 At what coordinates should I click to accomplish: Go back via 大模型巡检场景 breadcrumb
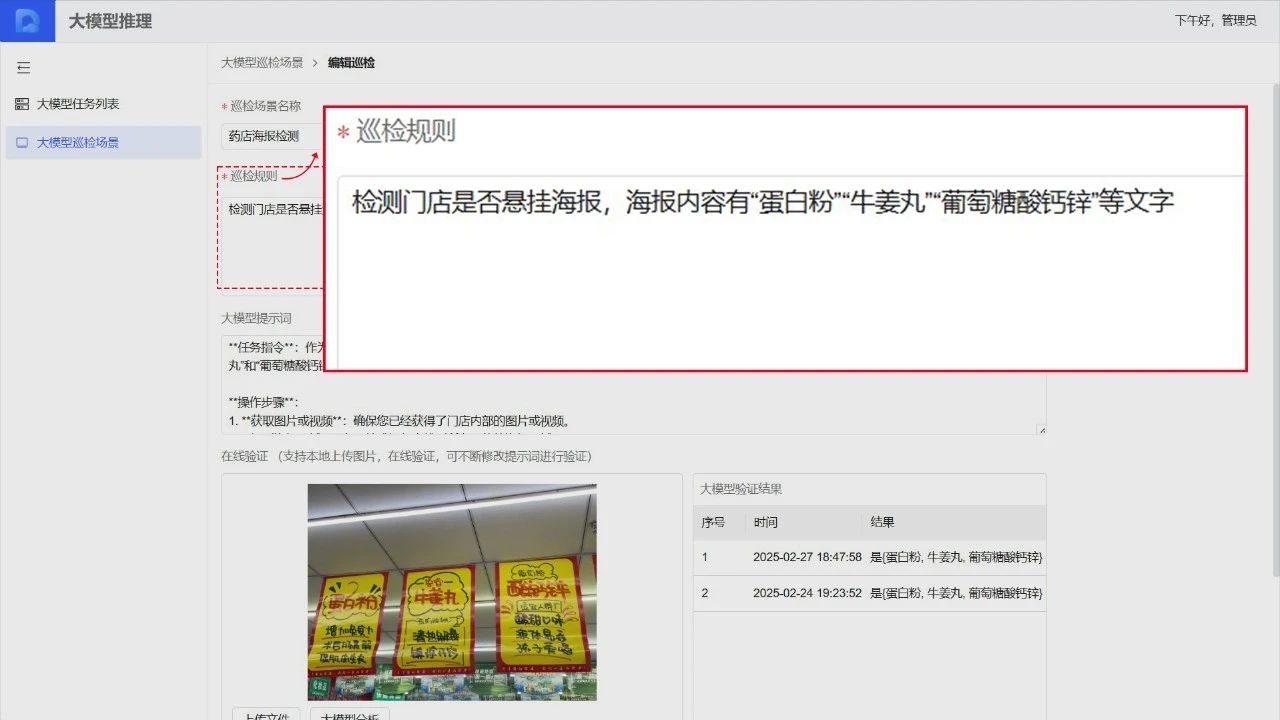262,63
